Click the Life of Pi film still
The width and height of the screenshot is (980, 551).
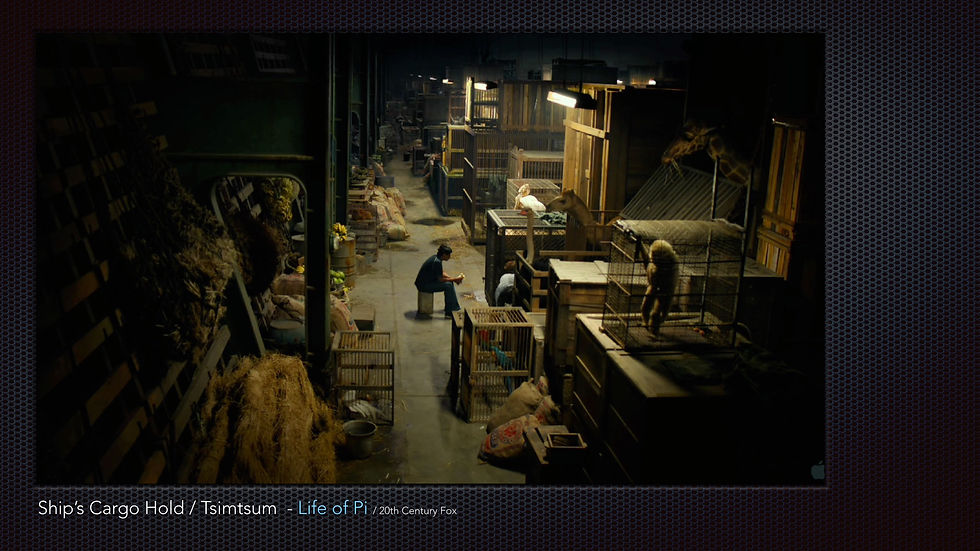431,259
